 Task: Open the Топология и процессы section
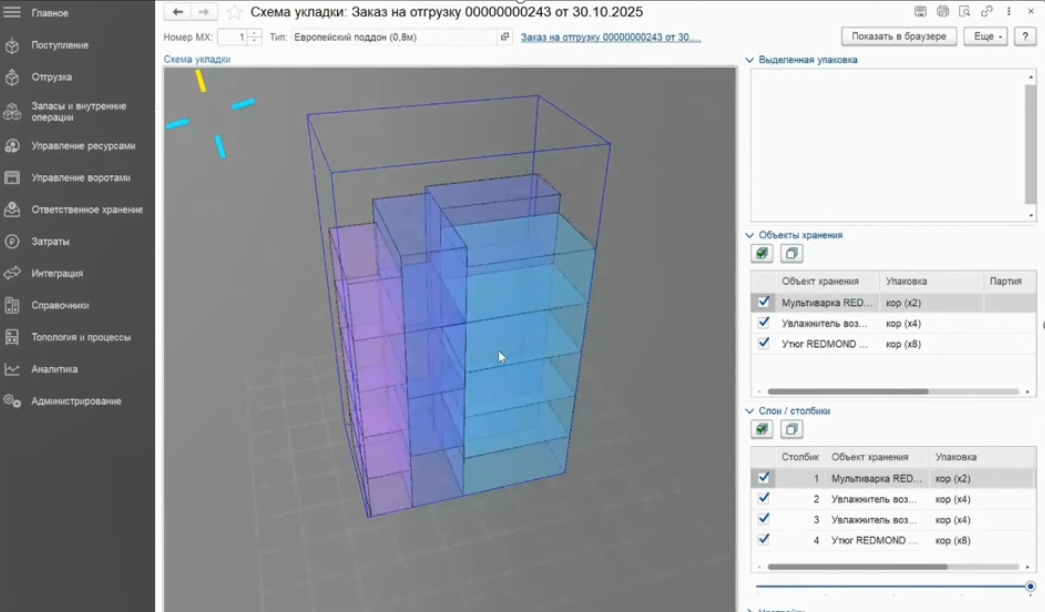[x=81, y=338]
